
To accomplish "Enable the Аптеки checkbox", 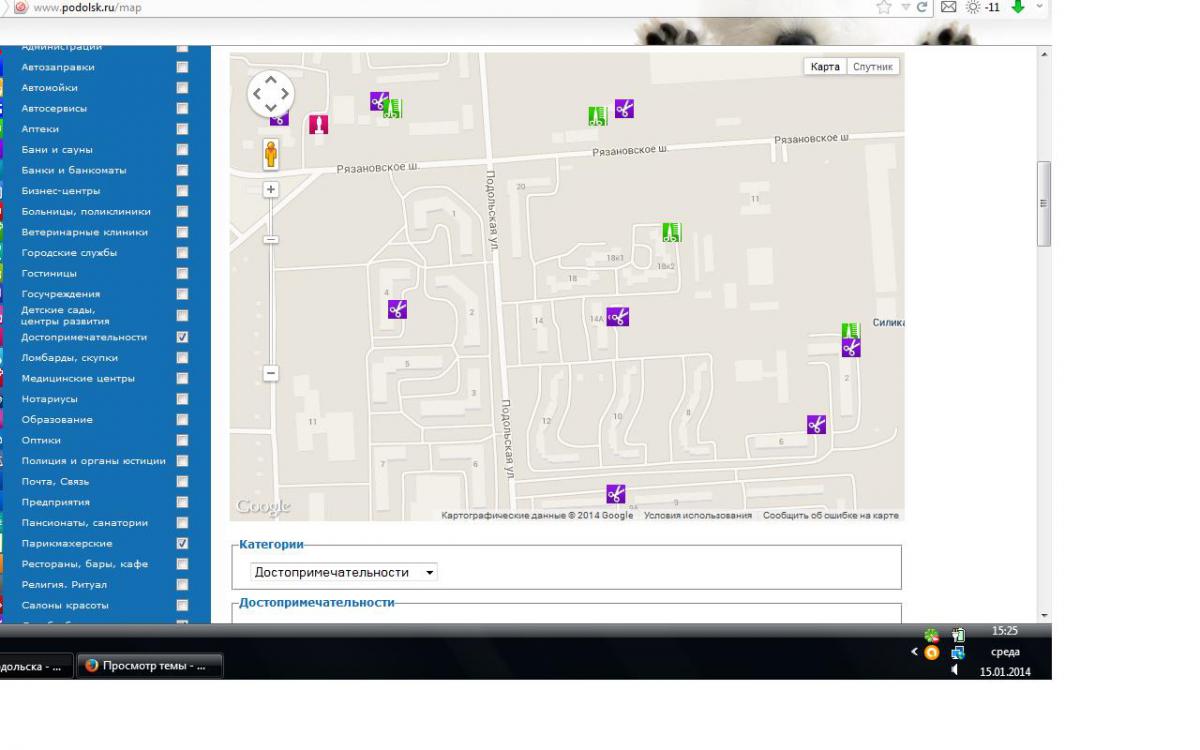I will coord(182,129).
